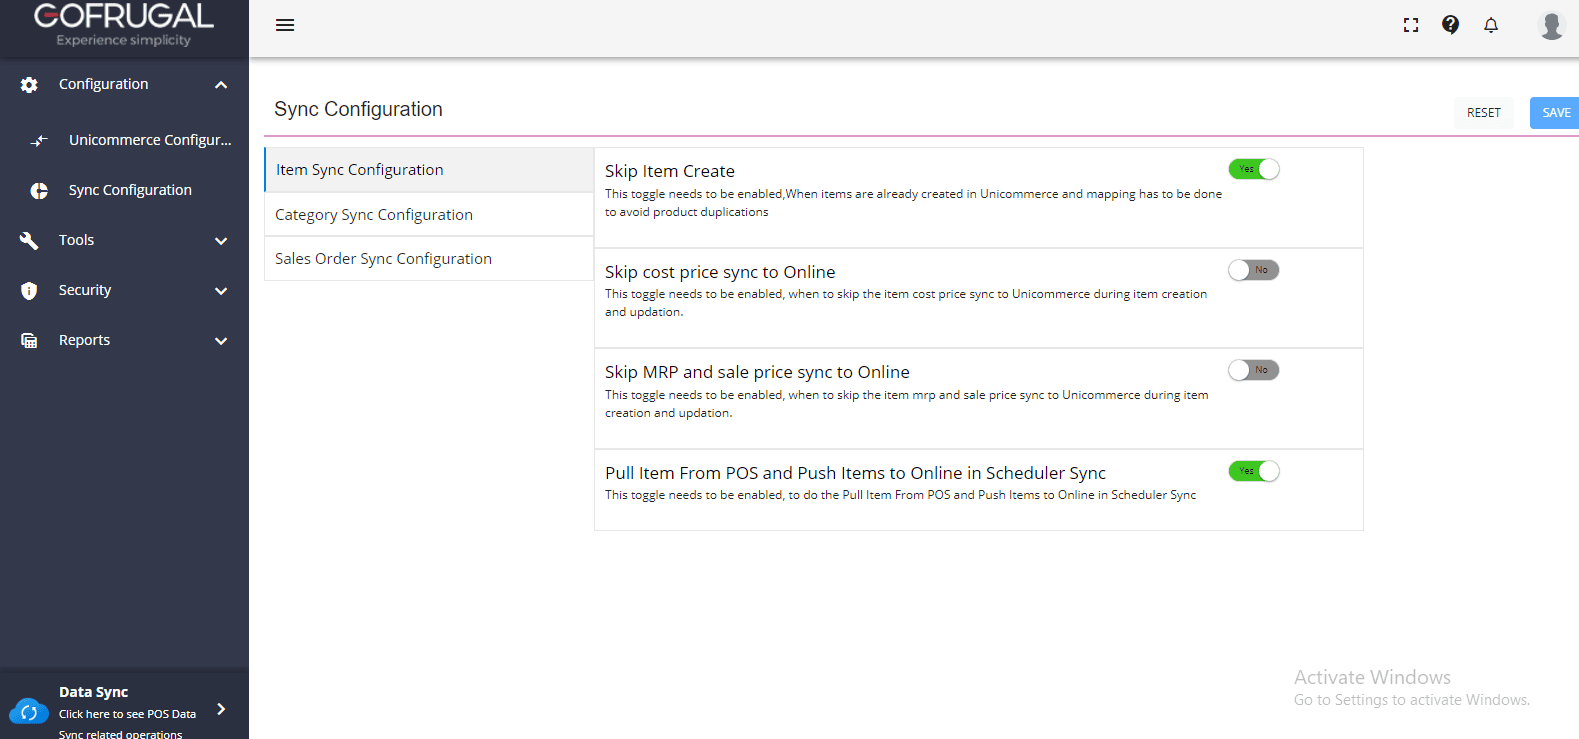Turn off Pull Item From POS toggle

tap(1254, 471)
